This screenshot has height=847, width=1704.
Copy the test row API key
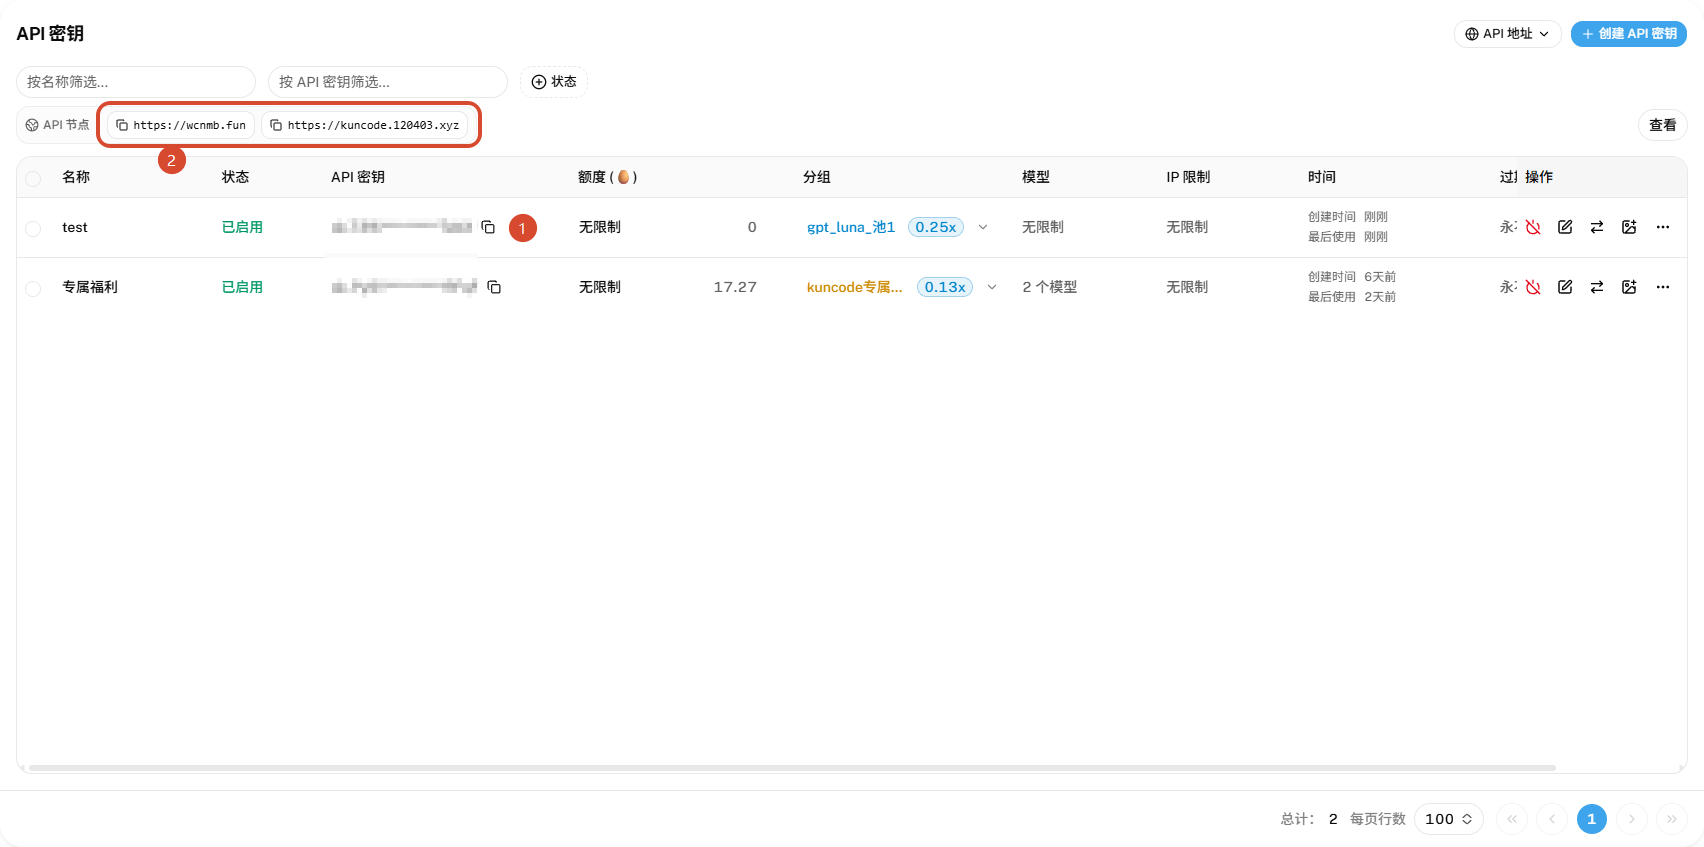[488, 227]
